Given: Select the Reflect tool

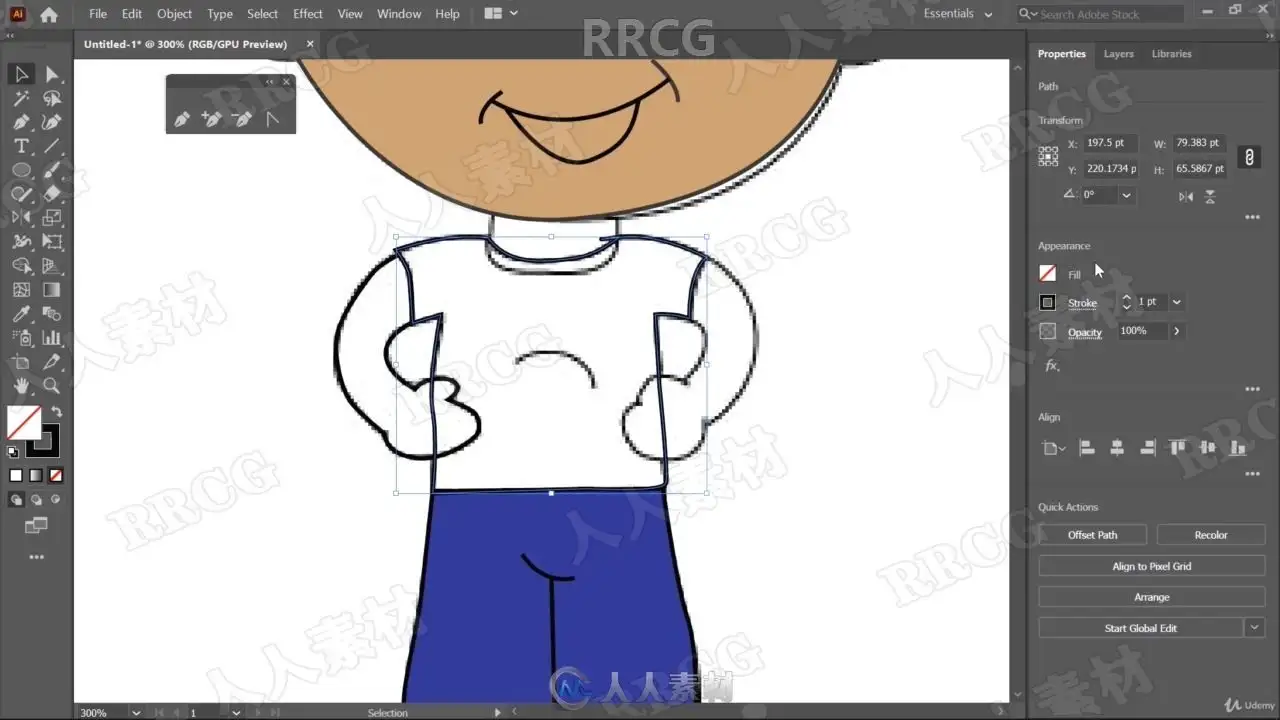Looking at the screenshot, I should (21, 218).
